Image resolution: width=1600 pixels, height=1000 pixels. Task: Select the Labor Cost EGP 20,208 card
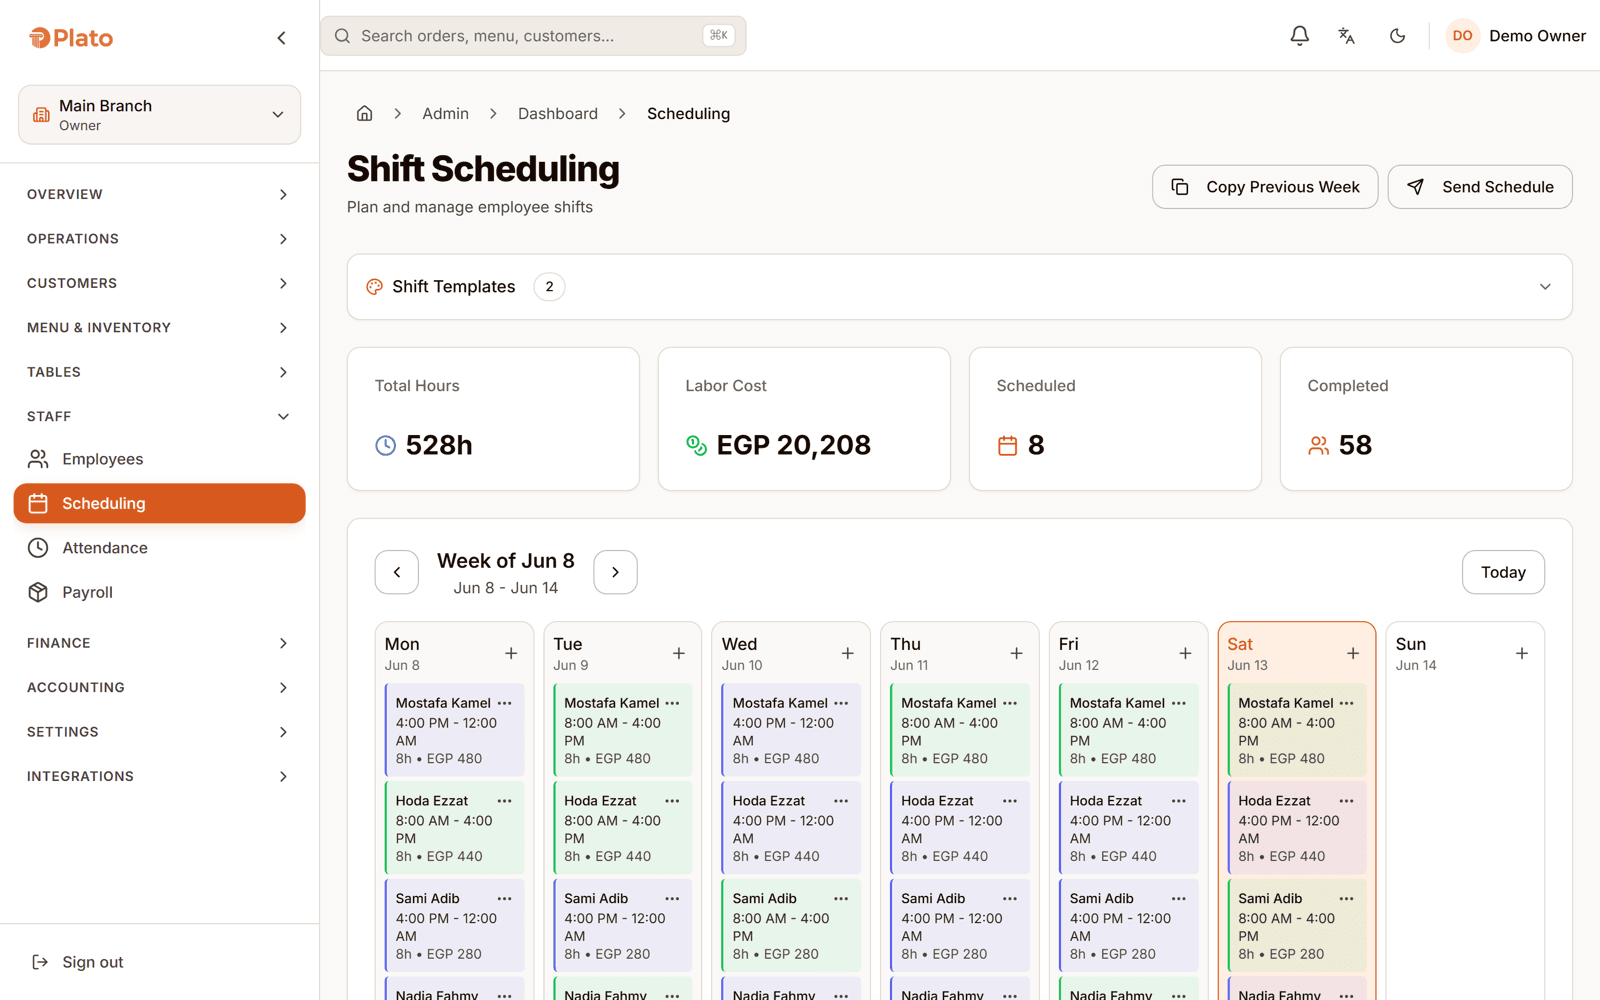coord(804,419)
